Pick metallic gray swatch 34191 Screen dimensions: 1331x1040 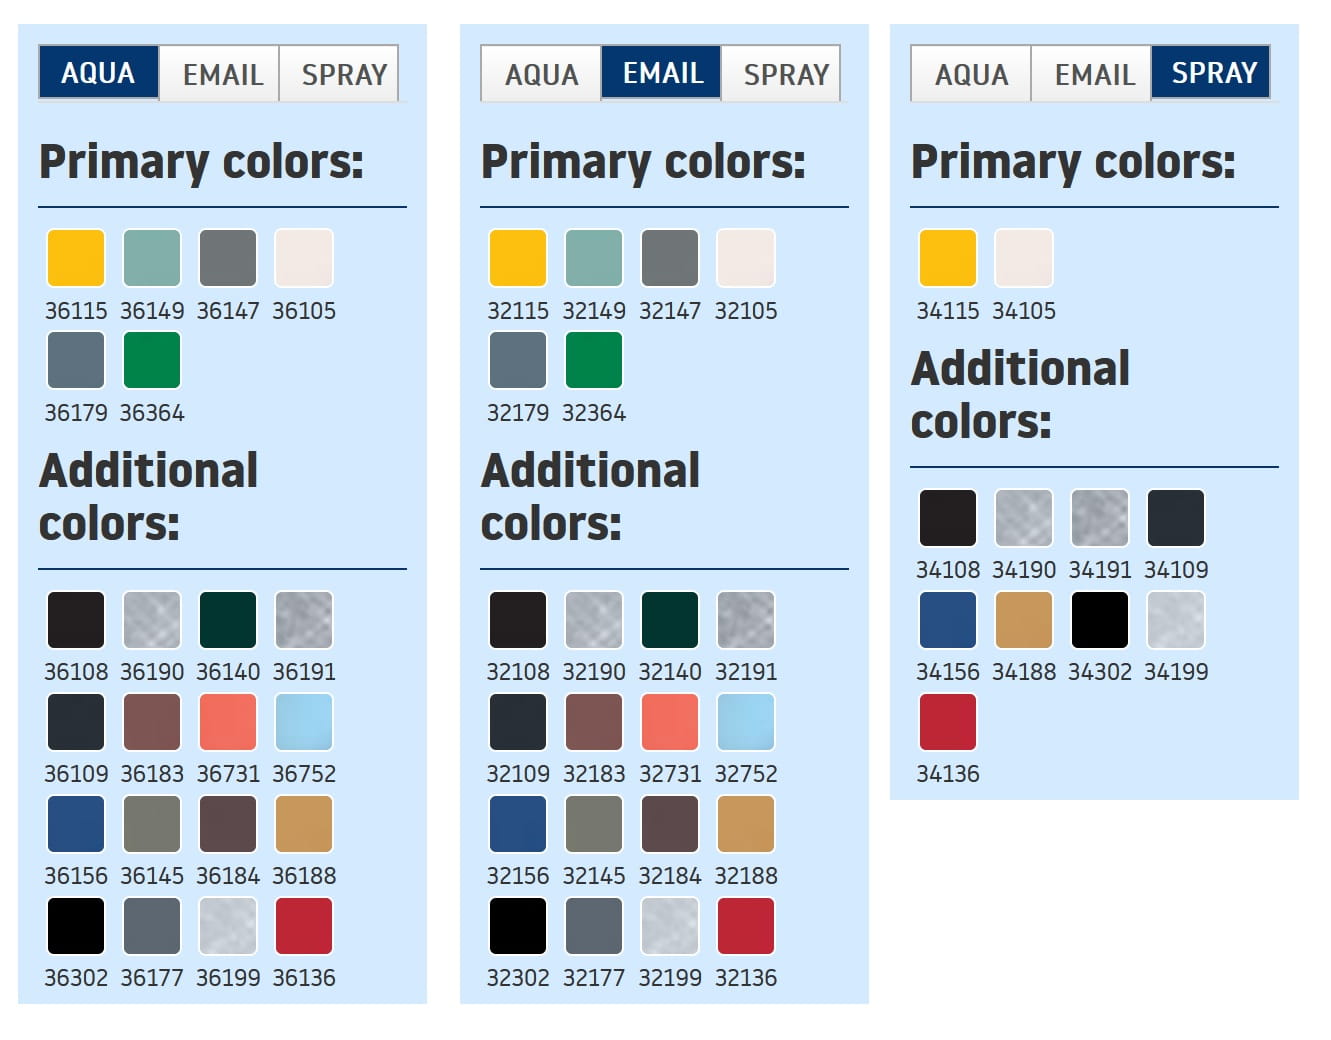coord(1100,518)
